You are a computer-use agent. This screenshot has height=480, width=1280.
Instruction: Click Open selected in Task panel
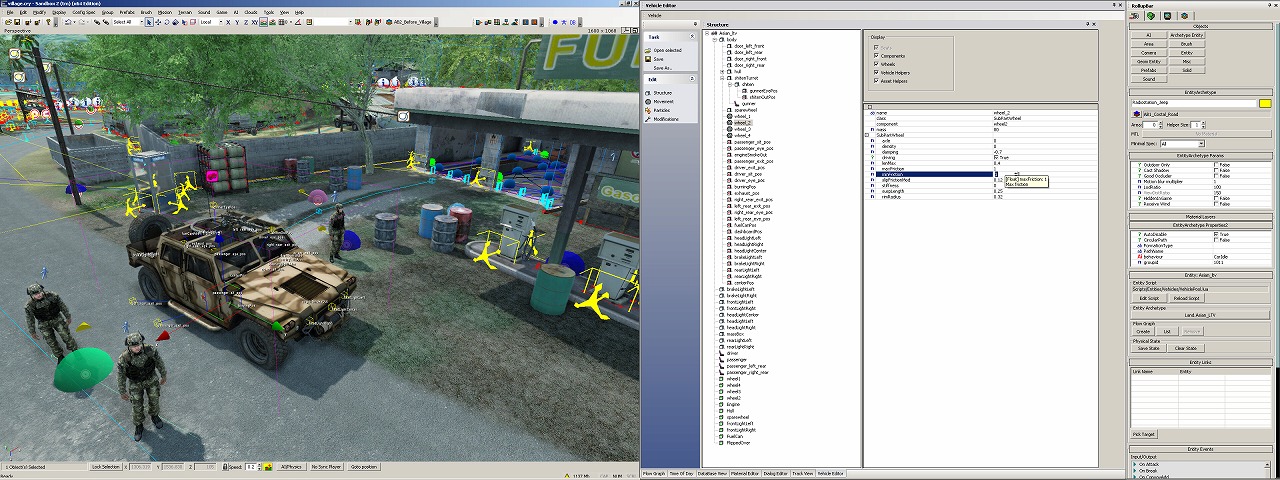(667, 50)
